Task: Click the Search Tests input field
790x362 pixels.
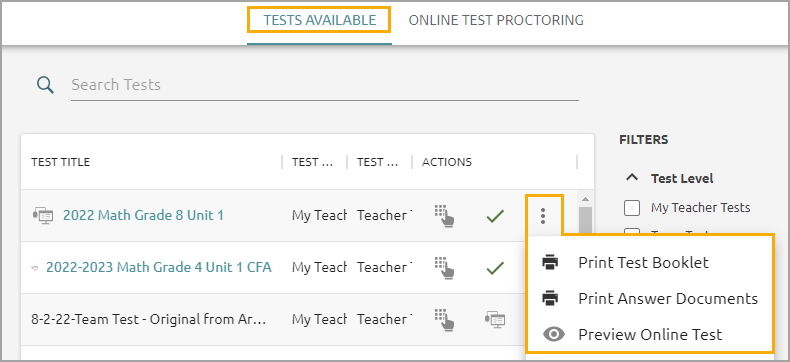Action: (324, 85)
